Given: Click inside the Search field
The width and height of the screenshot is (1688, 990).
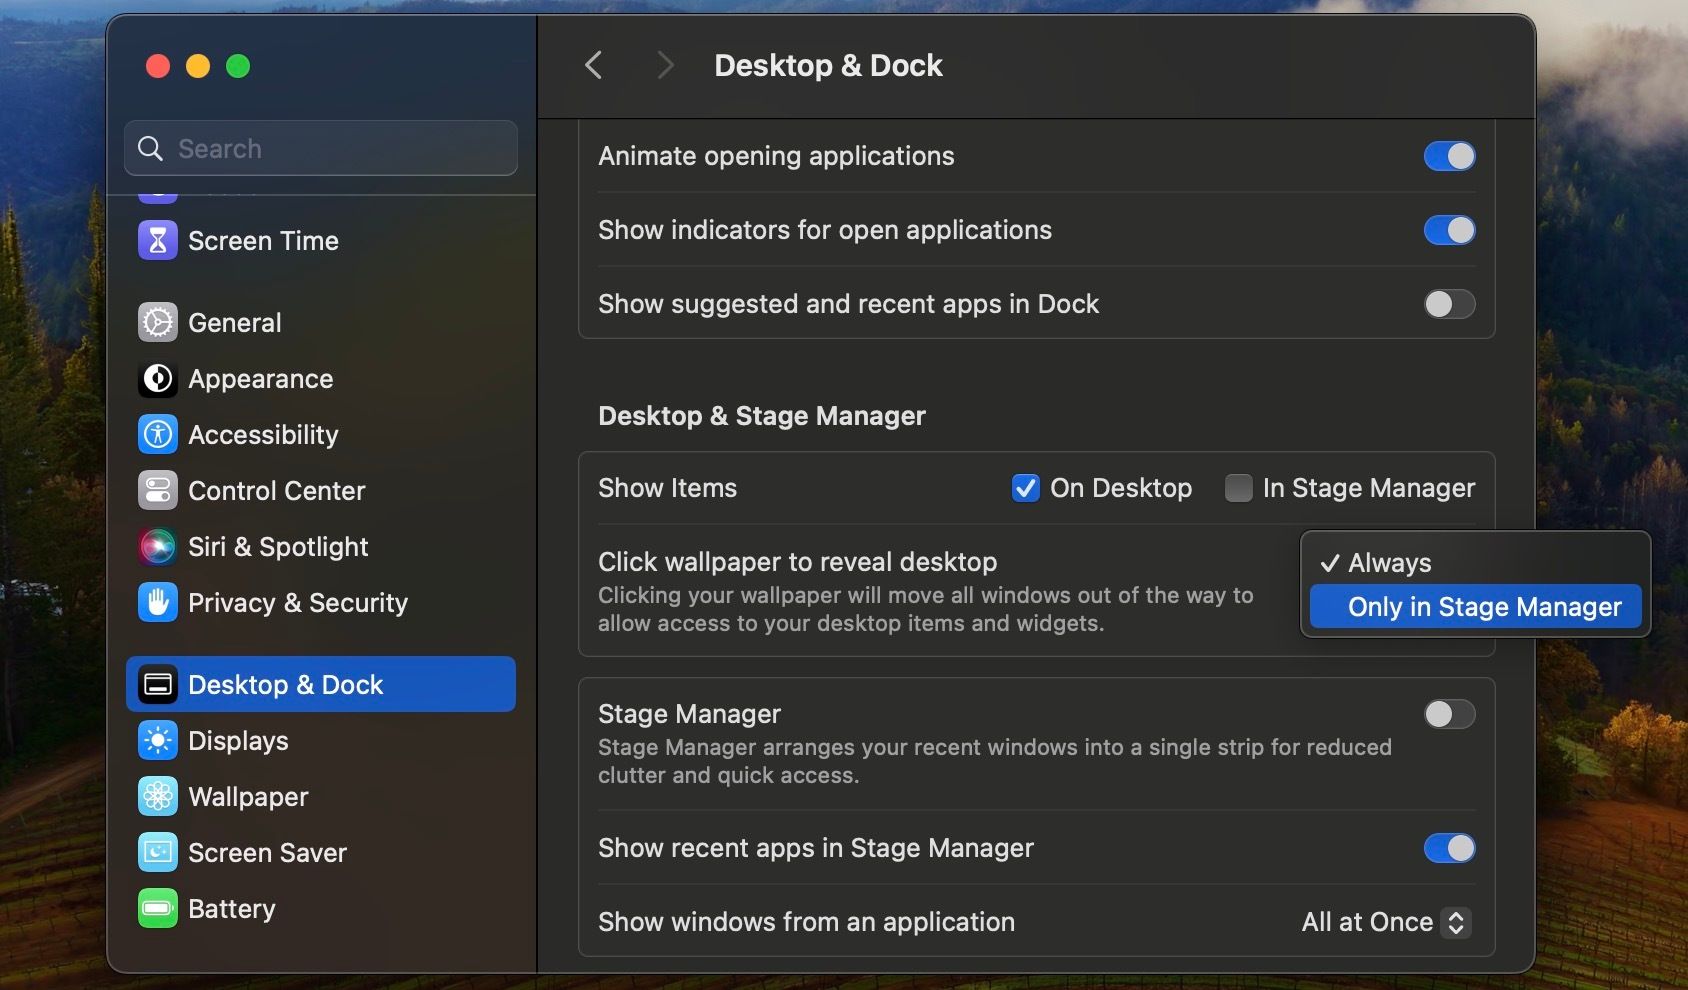Looking at the screenshot, I should 320,148.
